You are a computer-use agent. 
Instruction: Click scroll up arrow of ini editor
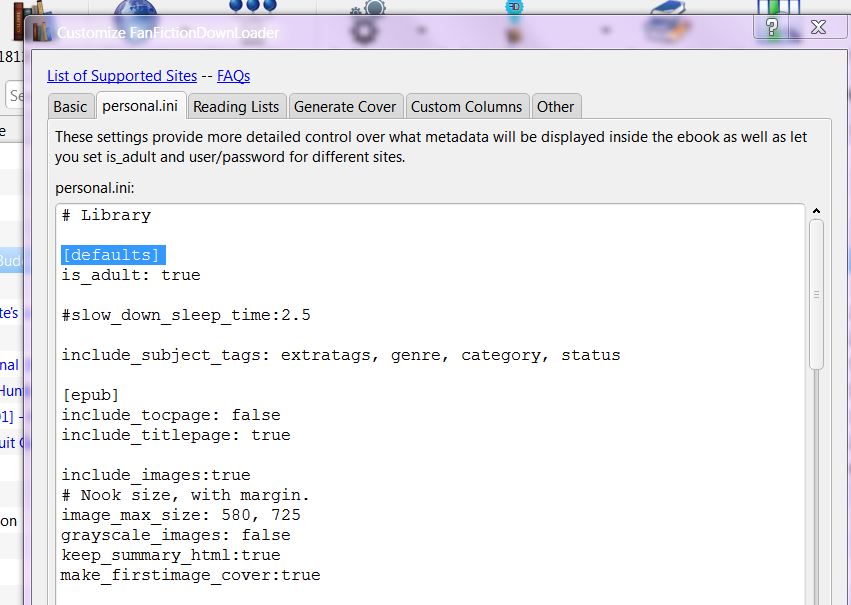tap(816, 211)
